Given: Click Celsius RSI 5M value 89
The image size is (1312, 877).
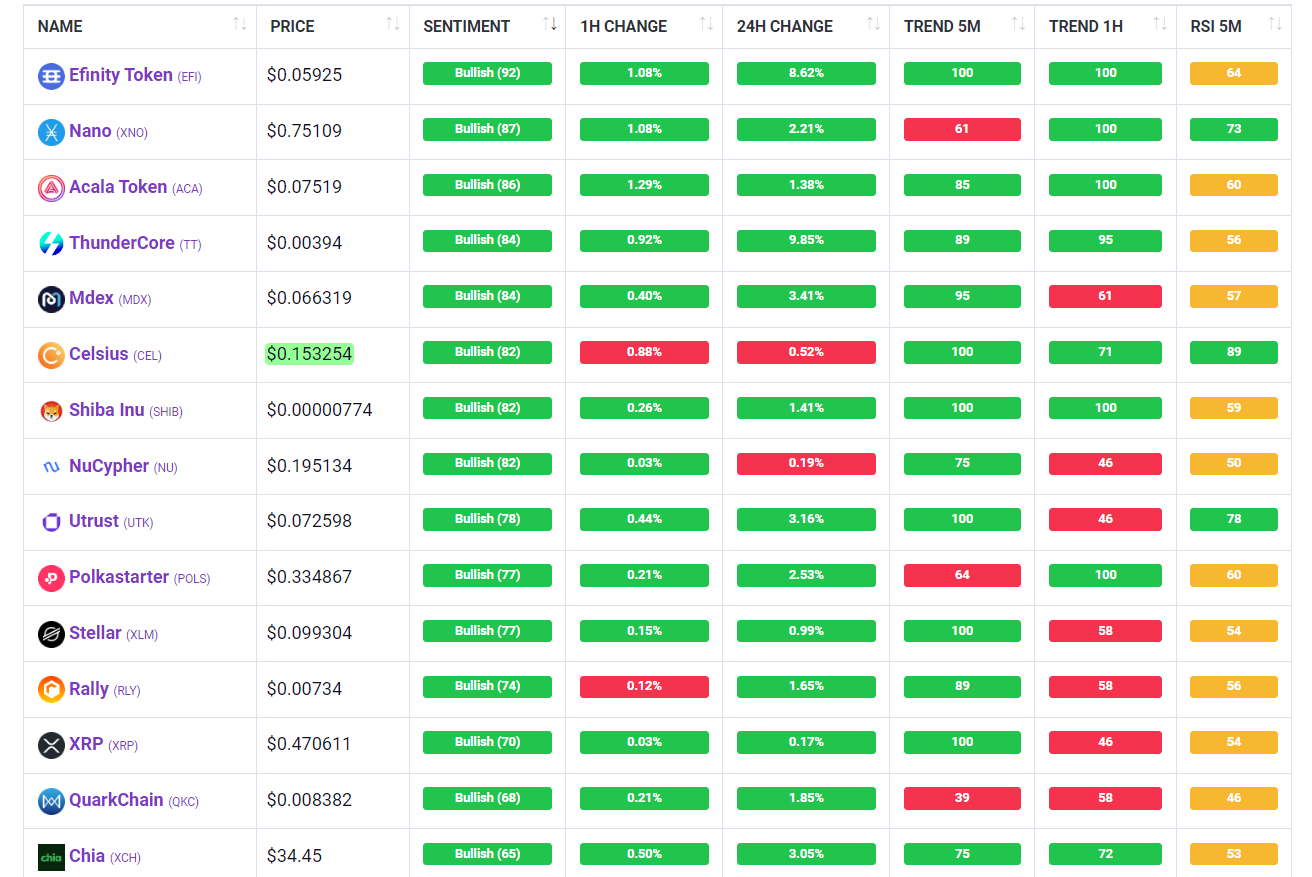Looking at the screenshot, I should click(1234, 352).
